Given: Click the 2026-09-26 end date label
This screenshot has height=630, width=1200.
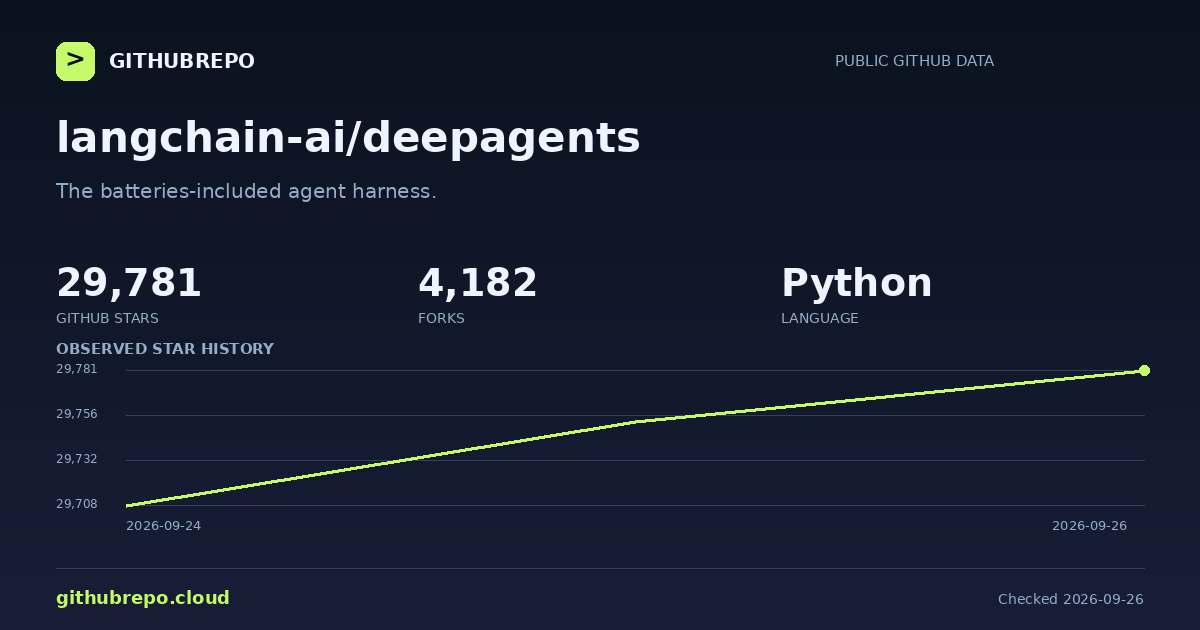Looking at the screenshot, I should pos(1089,526).
